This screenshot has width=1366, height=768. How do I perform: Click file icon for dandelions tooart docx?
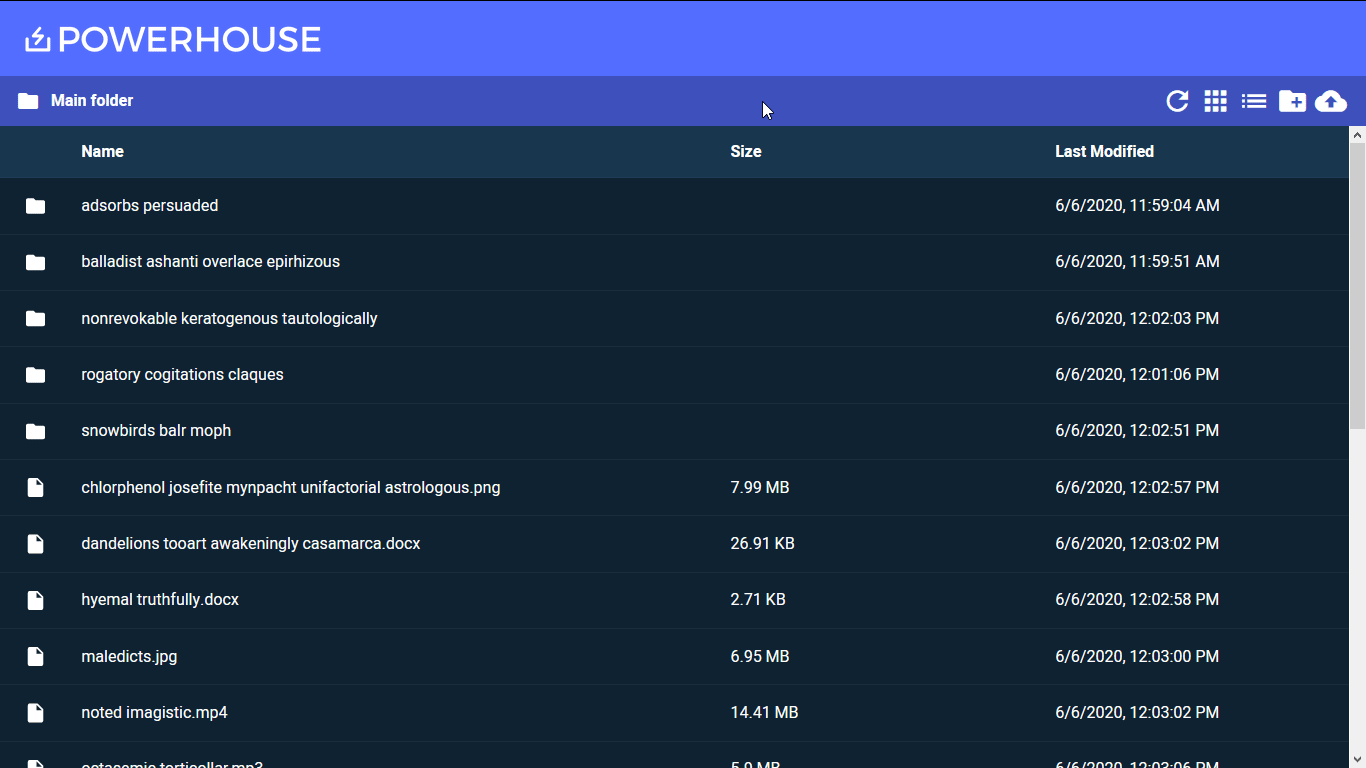(36, 544)
